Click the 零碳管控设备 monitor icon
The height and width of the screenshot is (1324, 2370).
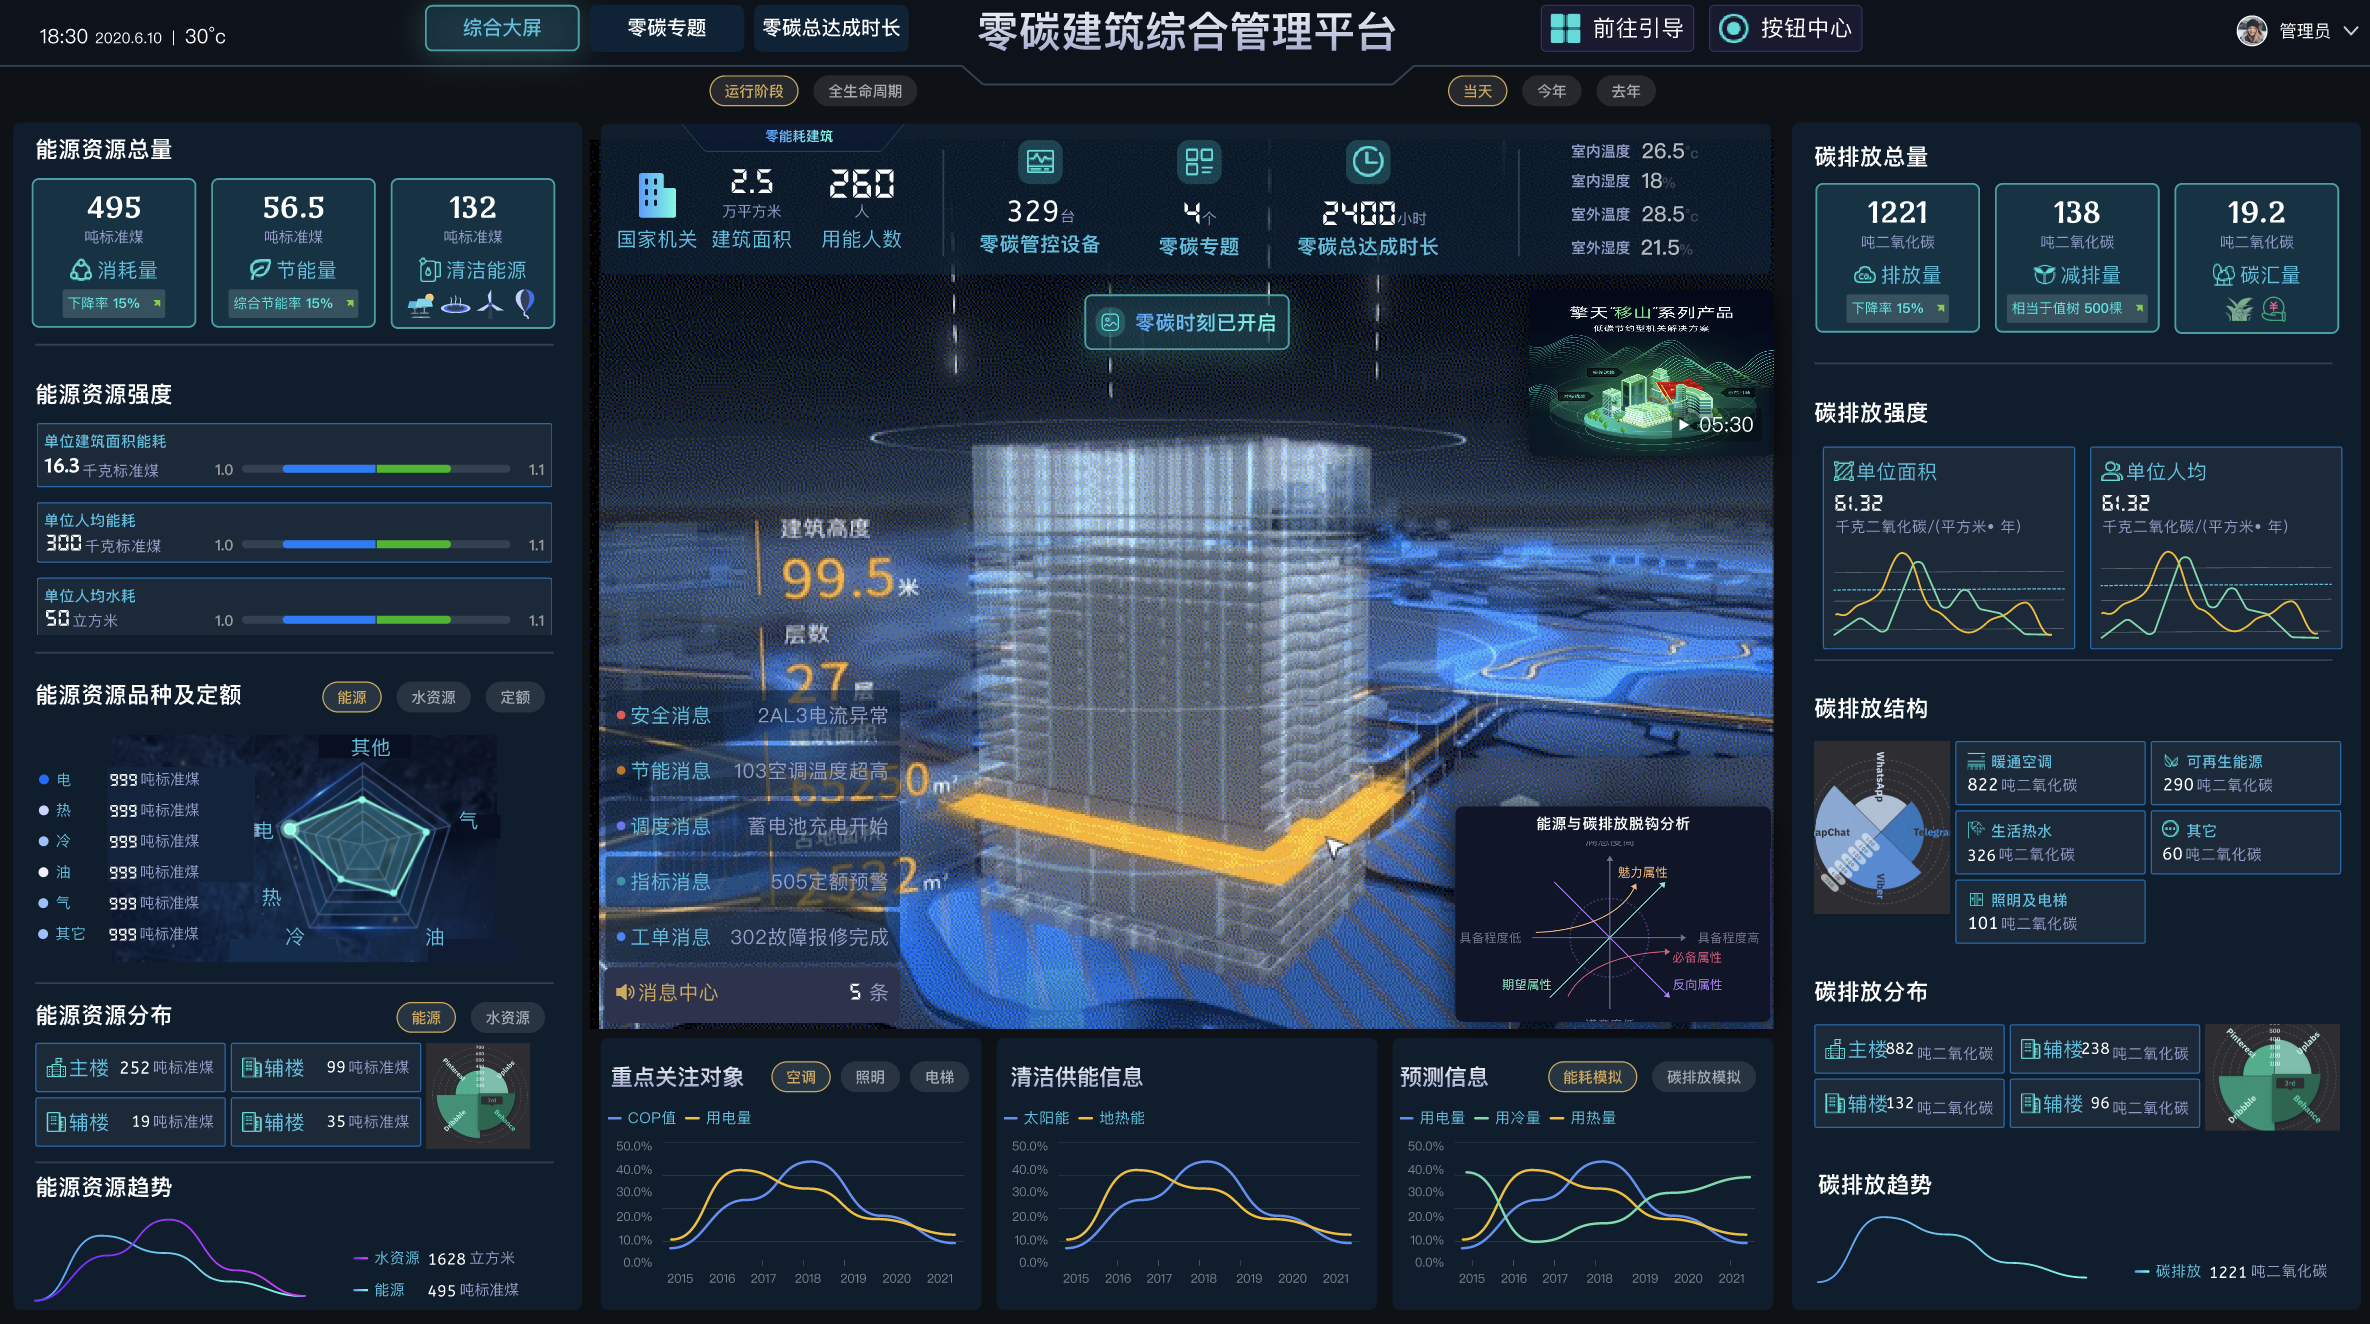1039,161
